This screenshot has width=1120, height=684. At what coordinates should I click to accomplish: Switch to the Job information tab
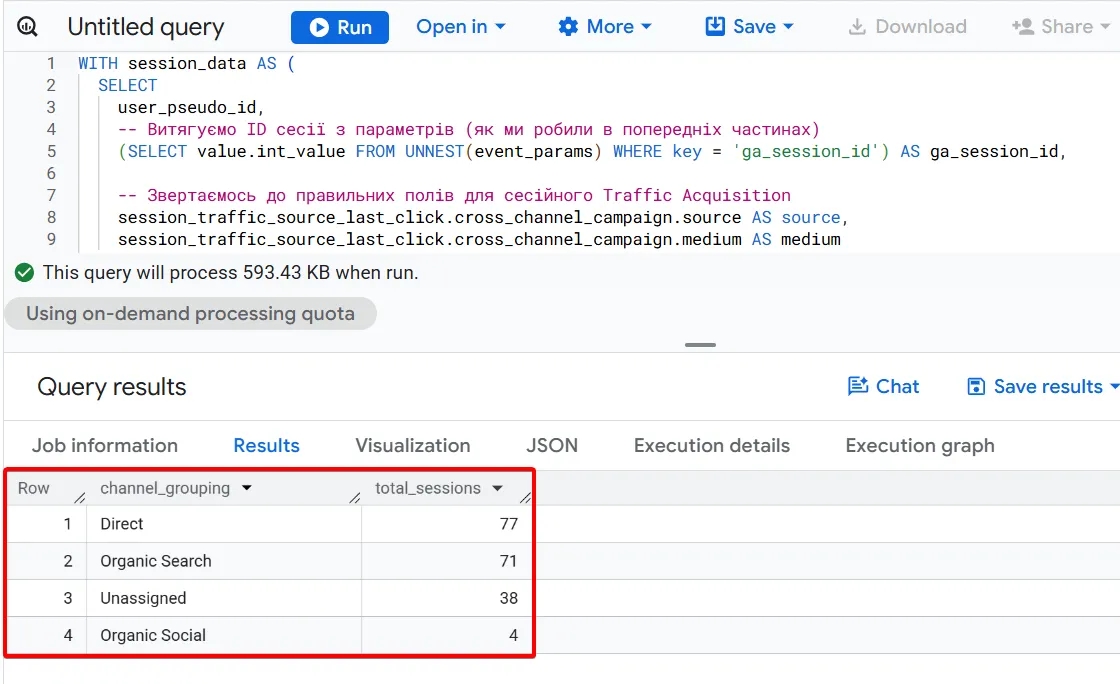pyautogui.click(x=105, y=446)
